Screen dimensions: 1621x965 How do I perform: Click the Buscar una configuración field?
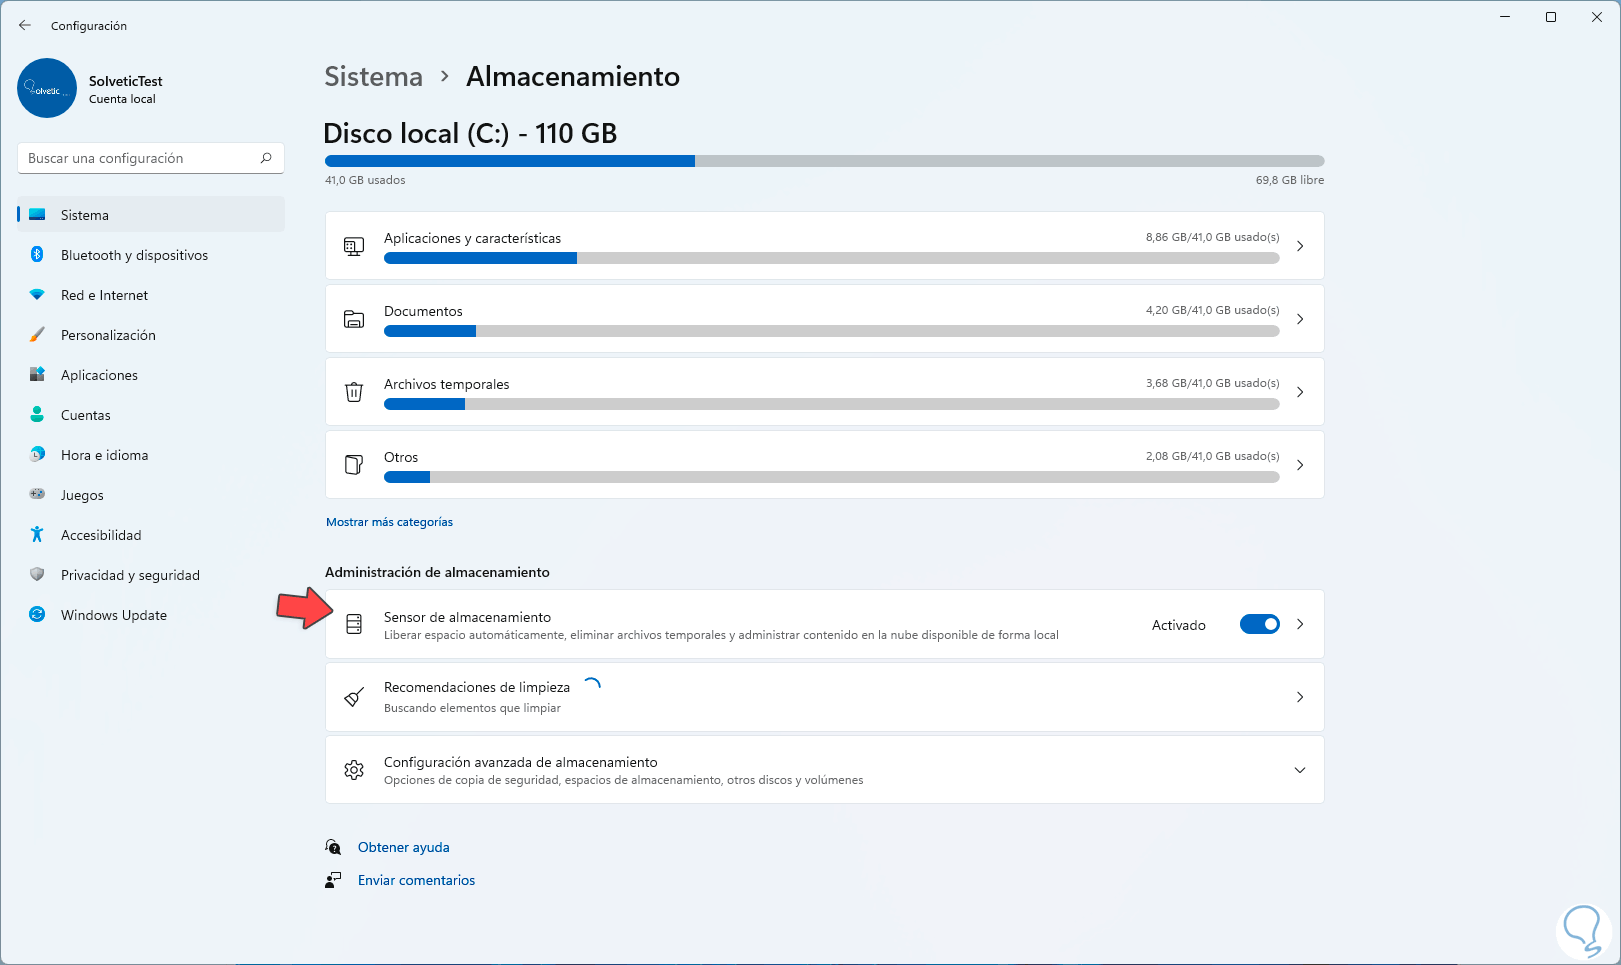[x=140, y=158]
